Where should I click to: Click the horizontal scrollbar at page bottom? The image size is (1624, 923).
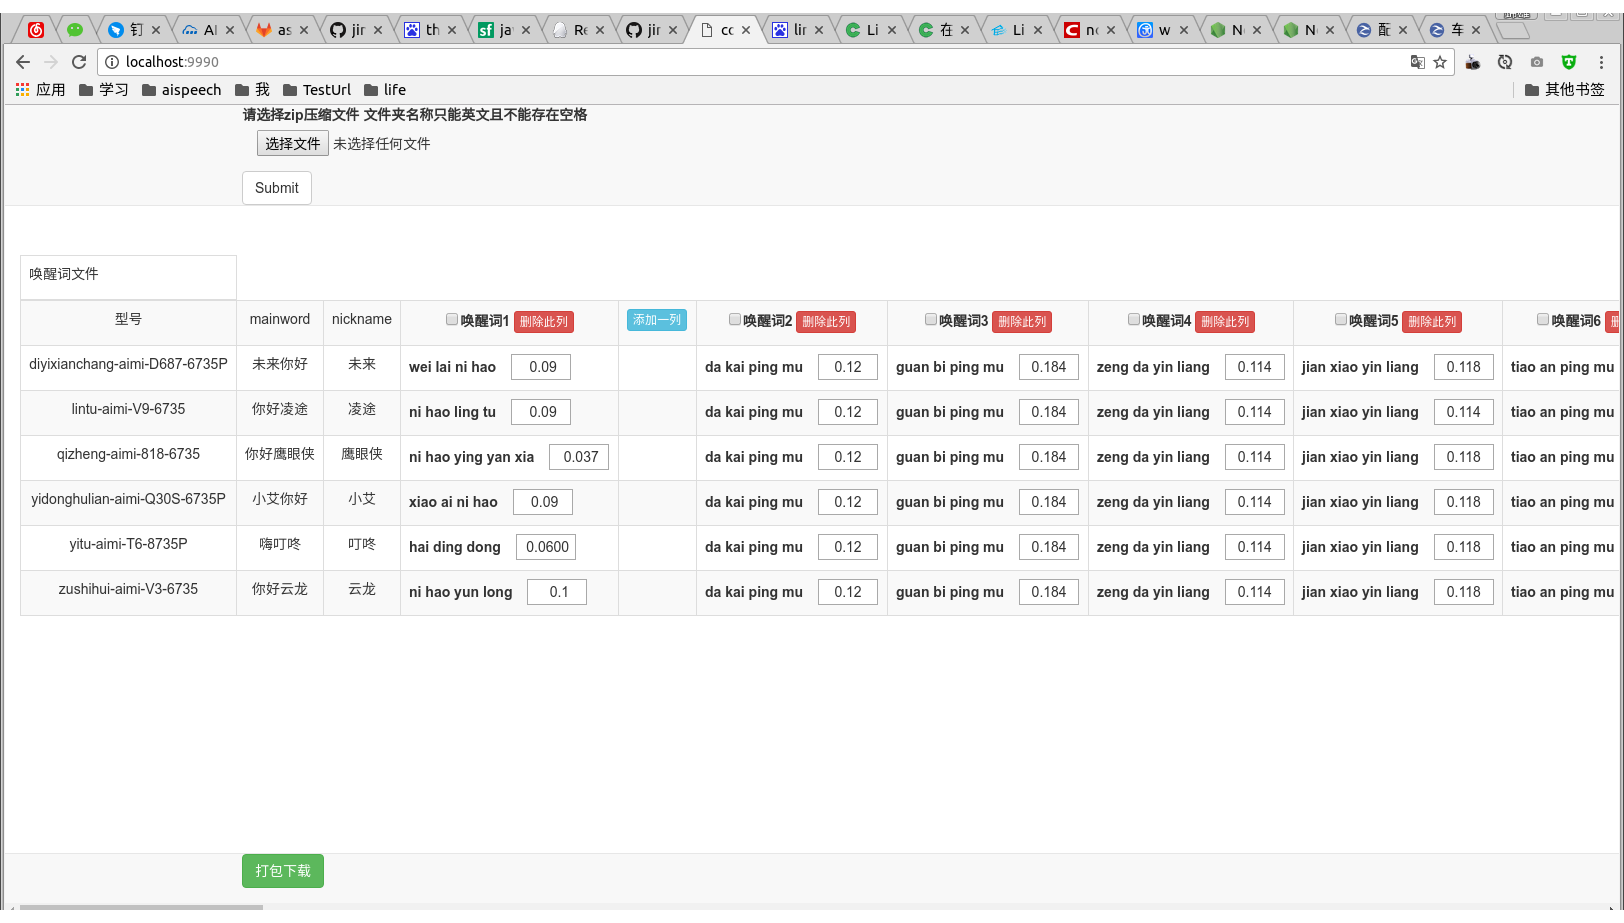pyautogui.click(x=141, y=908)
